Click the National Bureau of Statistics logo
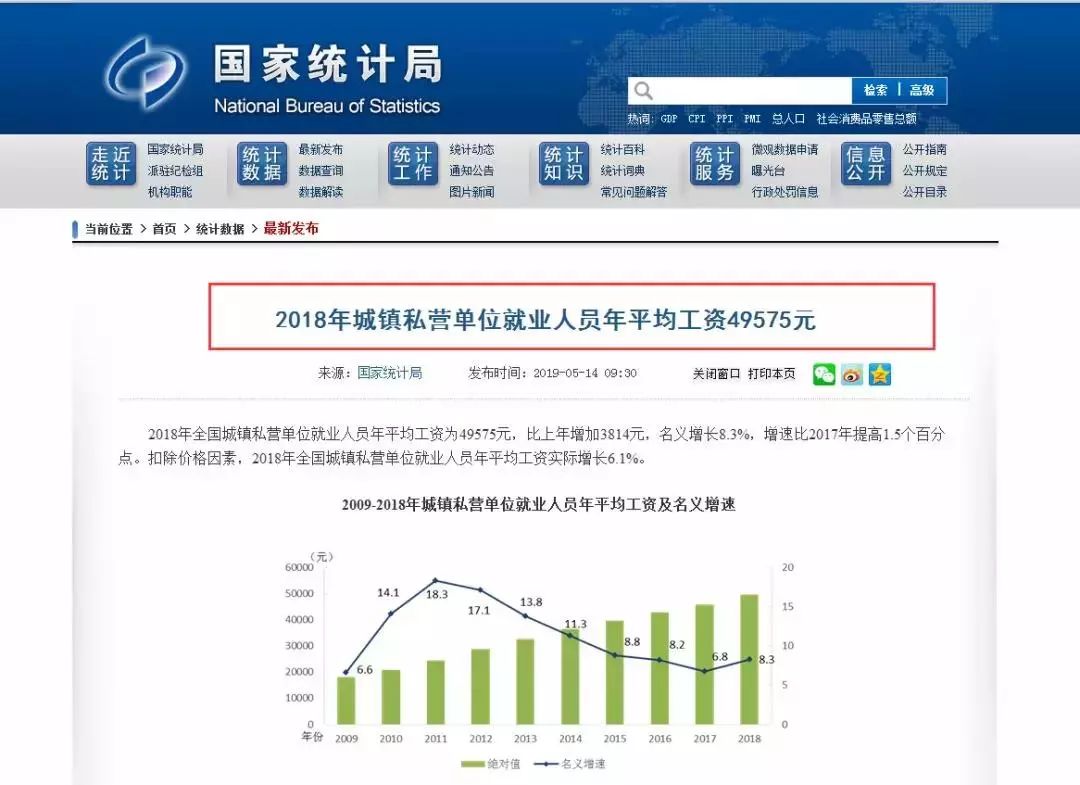This screenshot has width=1080, height=785. (x=146, y=72)
